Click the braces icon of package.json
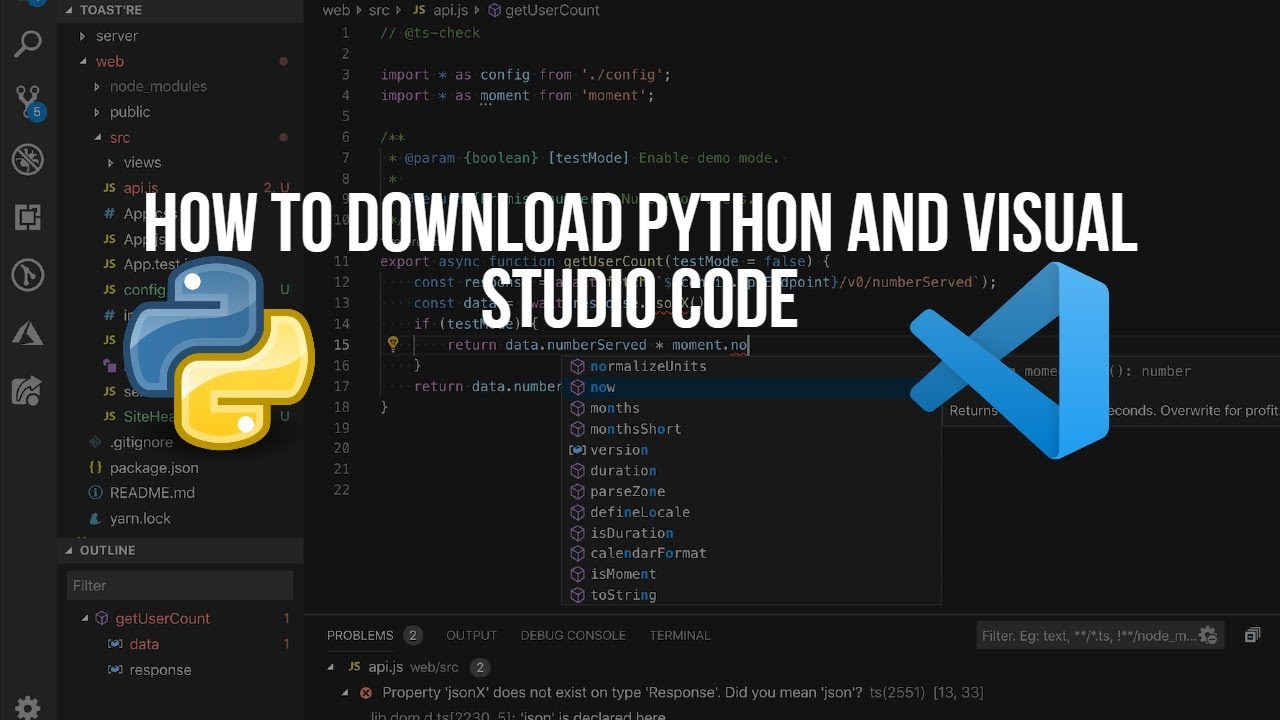Image resolution: width=1280 pixels, height=720 pixels. click(96, 467)
